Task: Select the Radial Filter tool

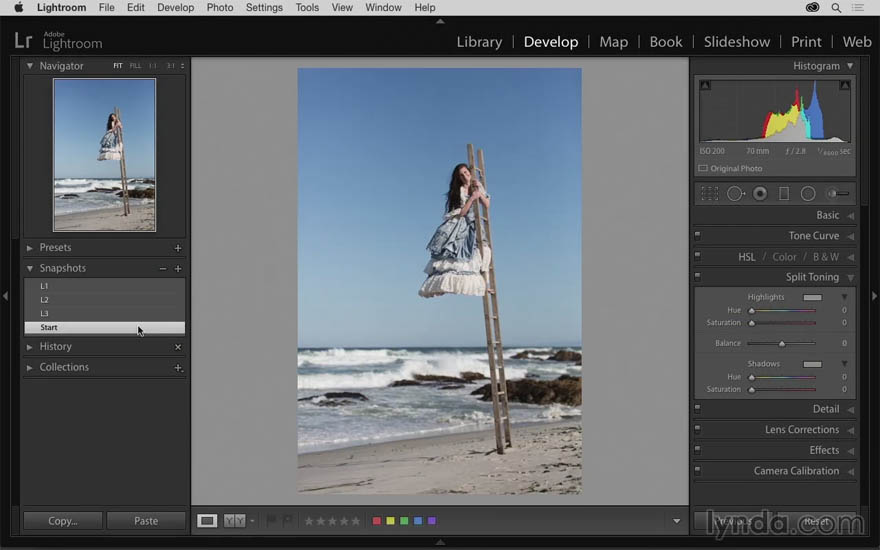Action: pos(808,194)
